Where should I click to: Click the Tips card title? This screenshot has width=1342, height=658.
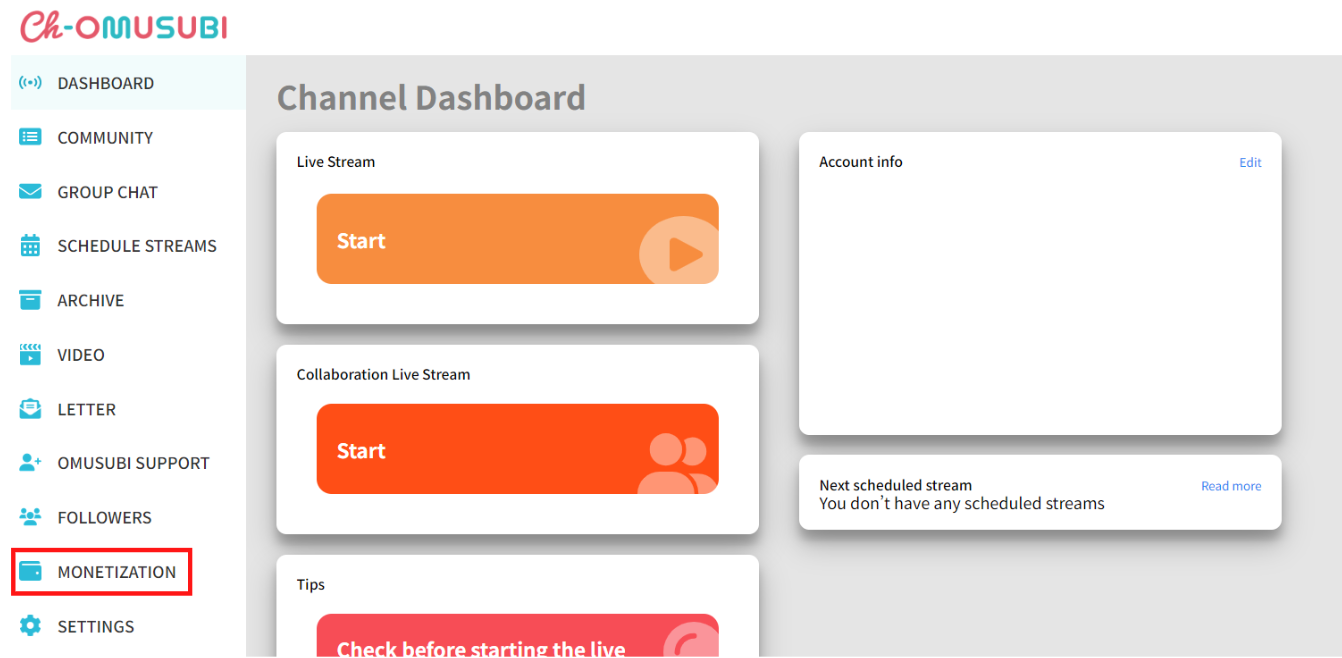pyautogui.click(x=311, y=585)
